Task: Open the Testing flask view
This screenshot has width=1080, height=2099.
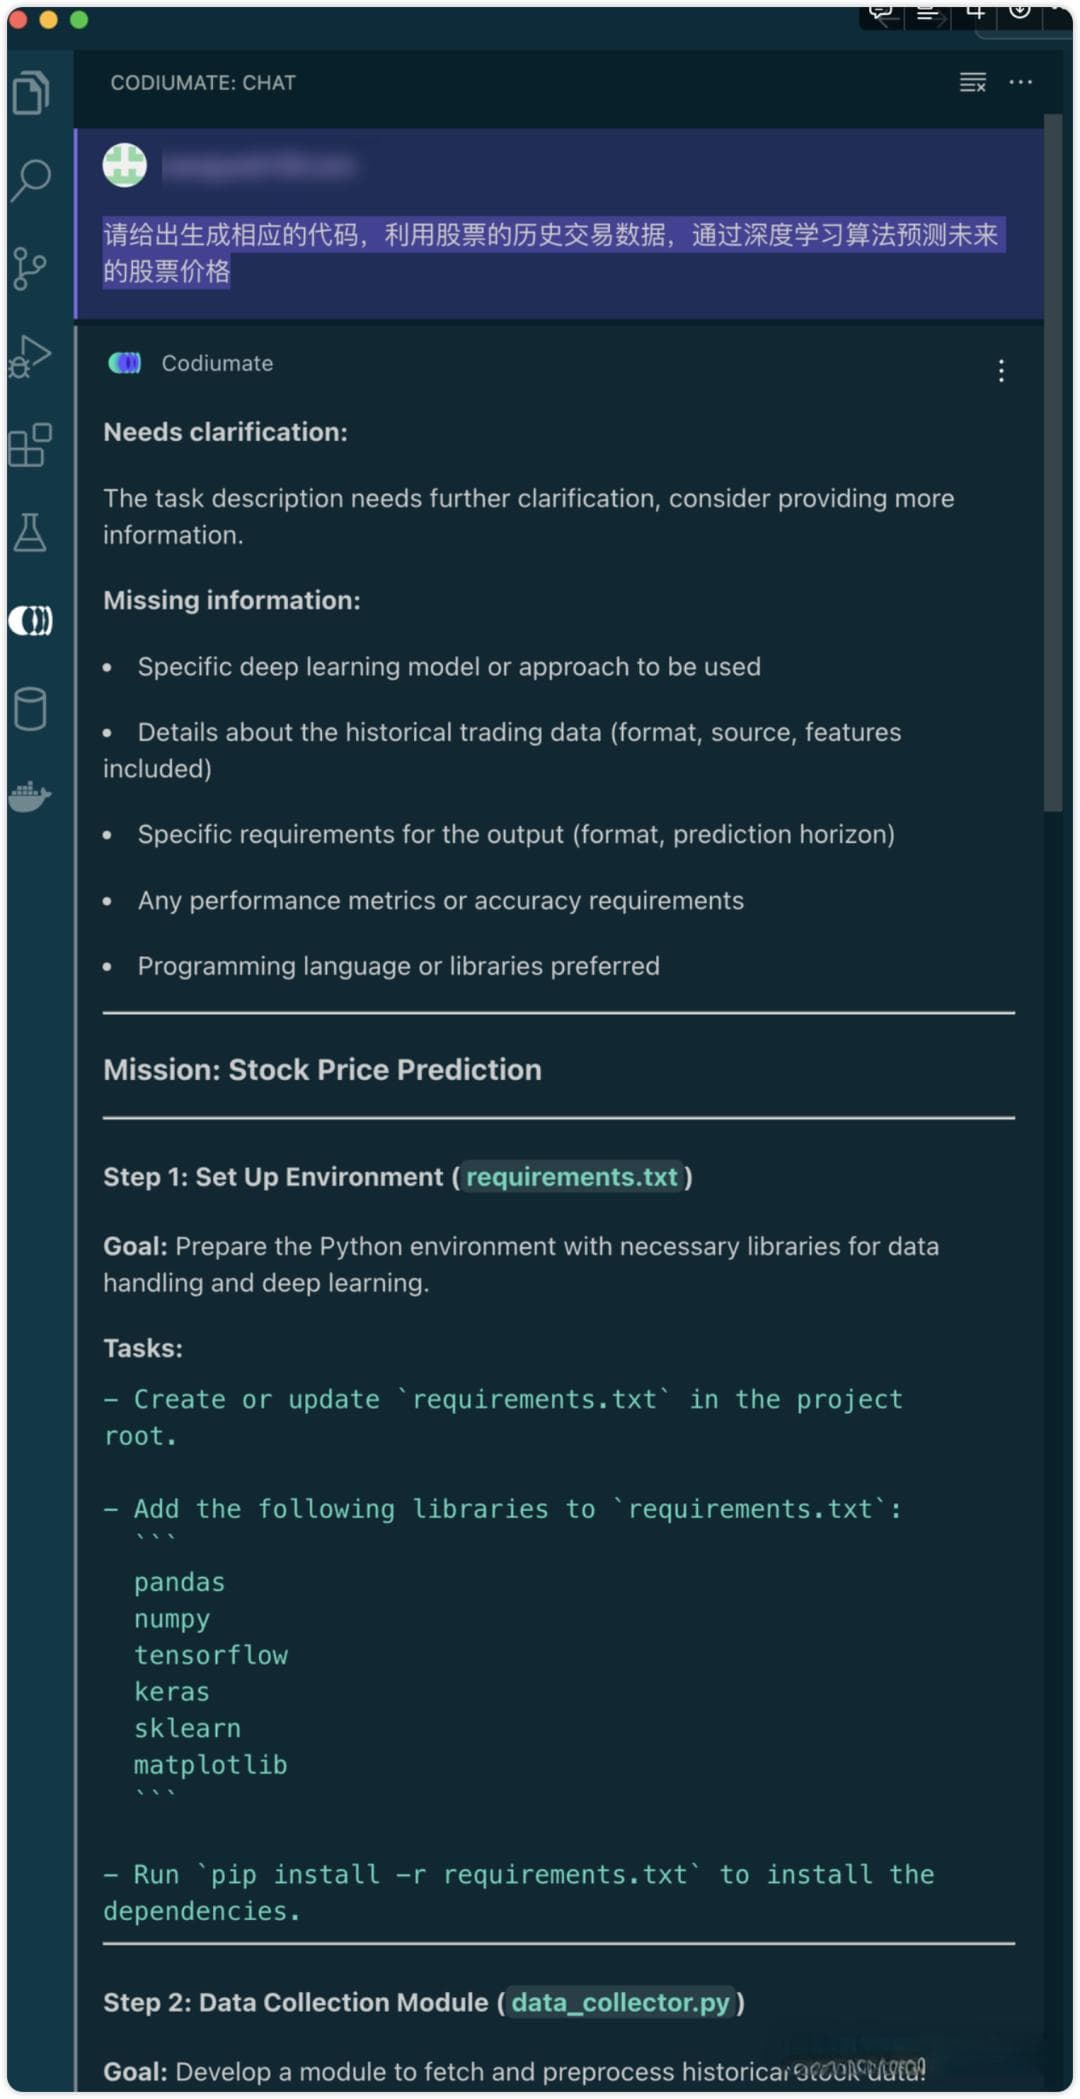Action: (x=30, y=532)
